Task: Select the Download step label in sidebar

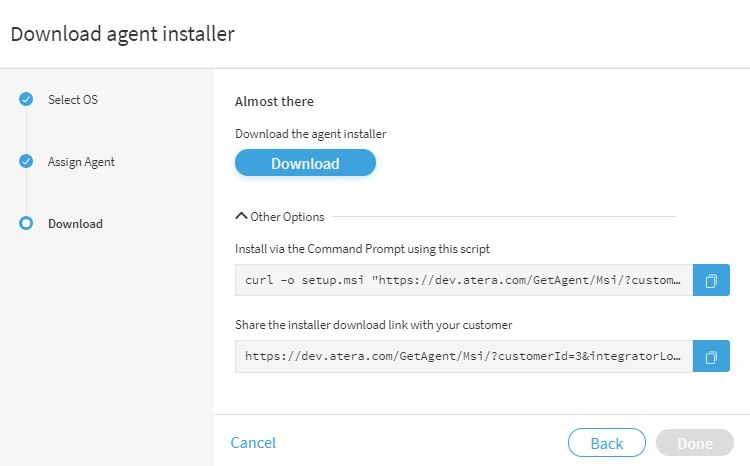Action: coord(75,224)
